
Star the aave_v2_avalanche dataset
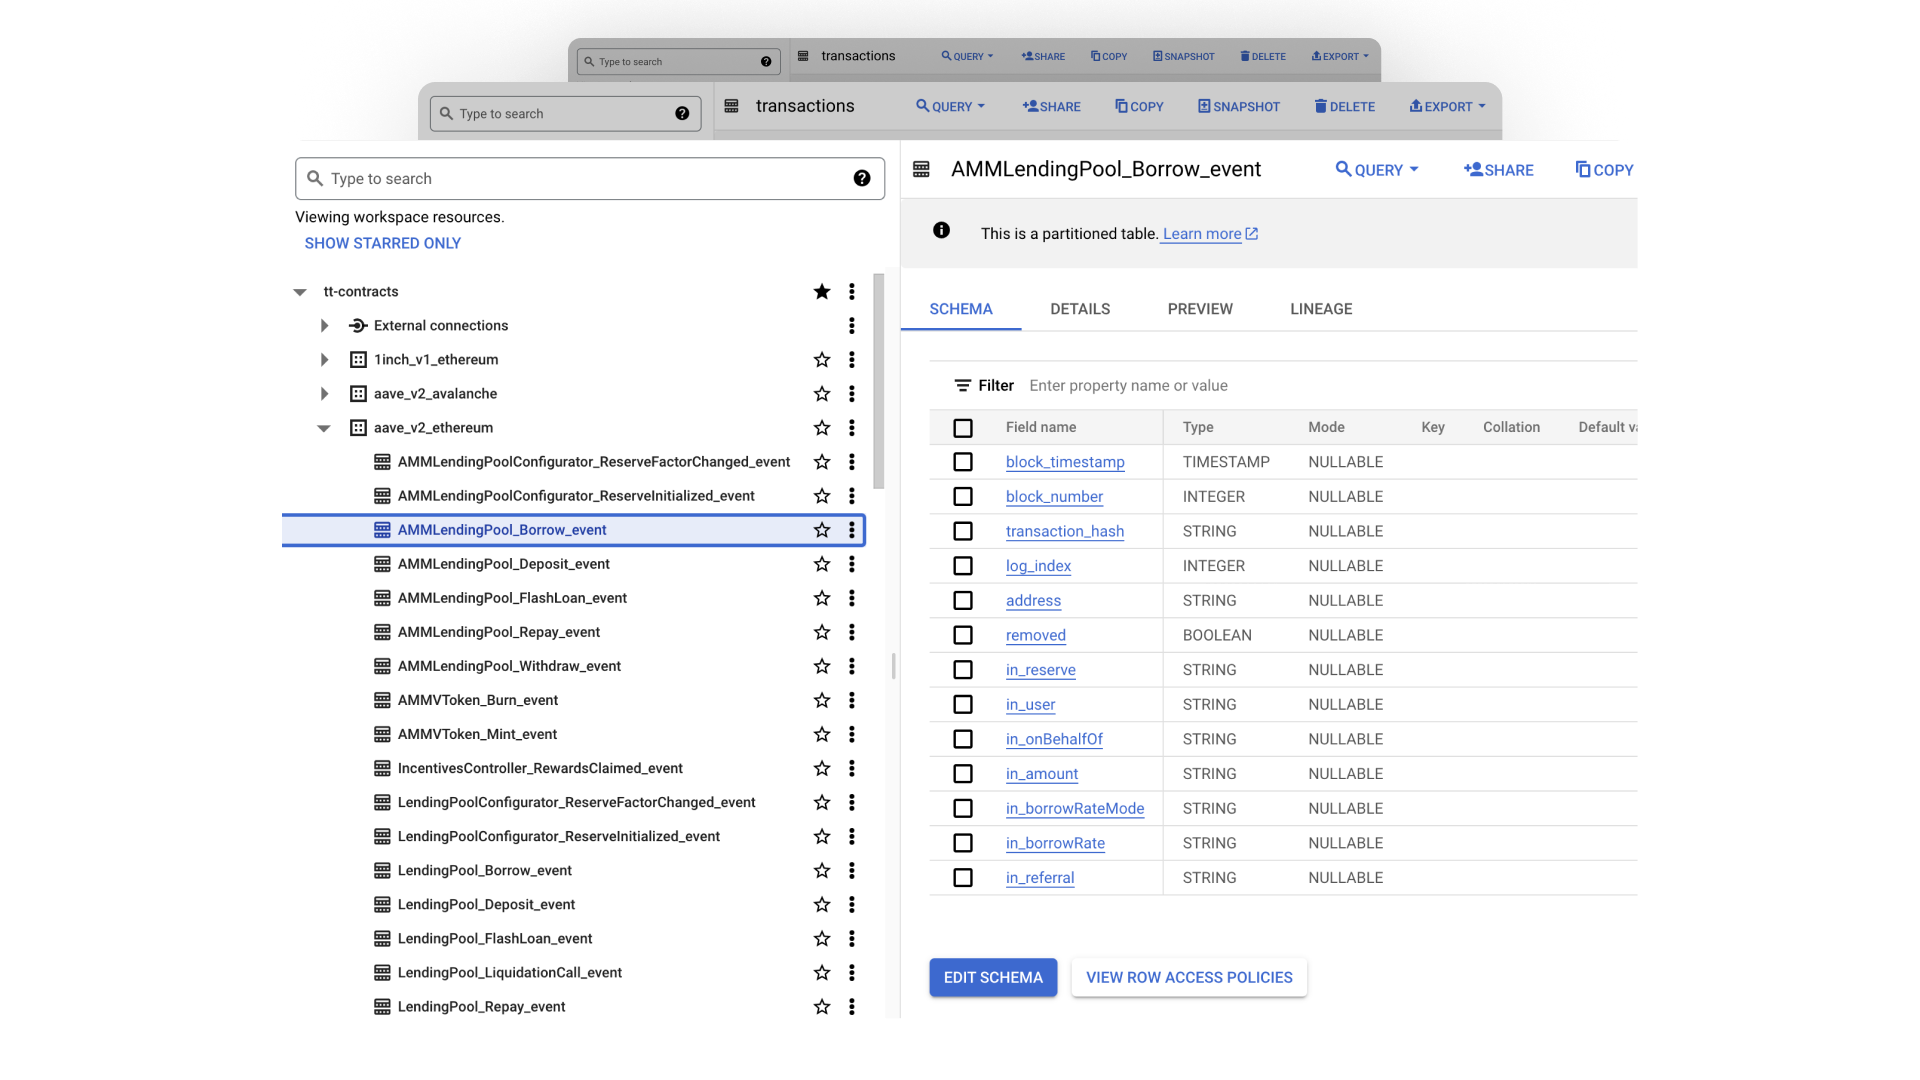(822, 394)
